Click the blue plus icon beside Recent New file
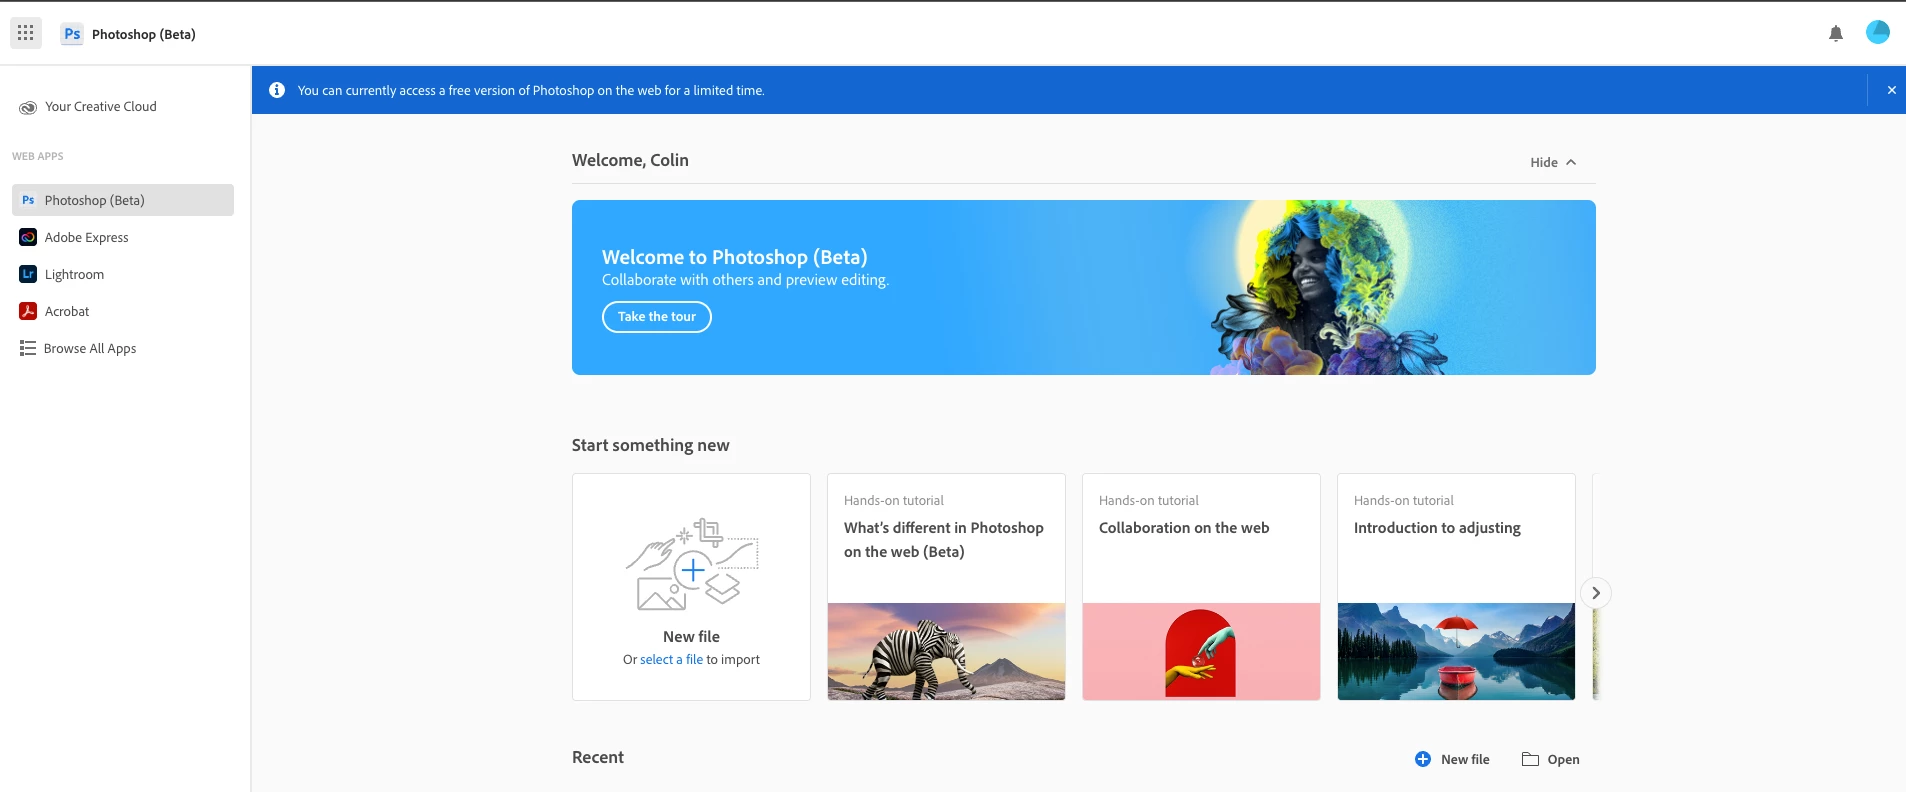Image resolution: width=1906 pixels, height=792 pixels. pyautogui.click(x=1423, y=759)
